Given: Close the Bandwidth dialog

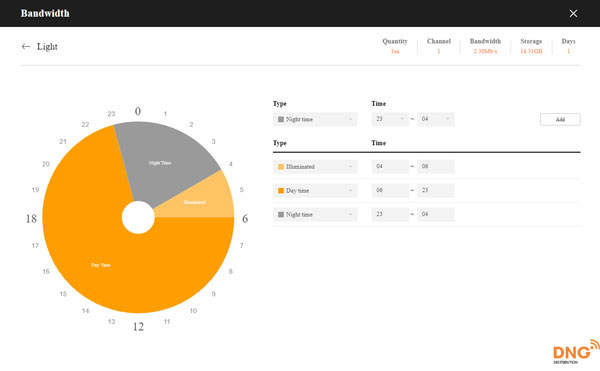Looking at the screenshot, I should coord(573,13).
